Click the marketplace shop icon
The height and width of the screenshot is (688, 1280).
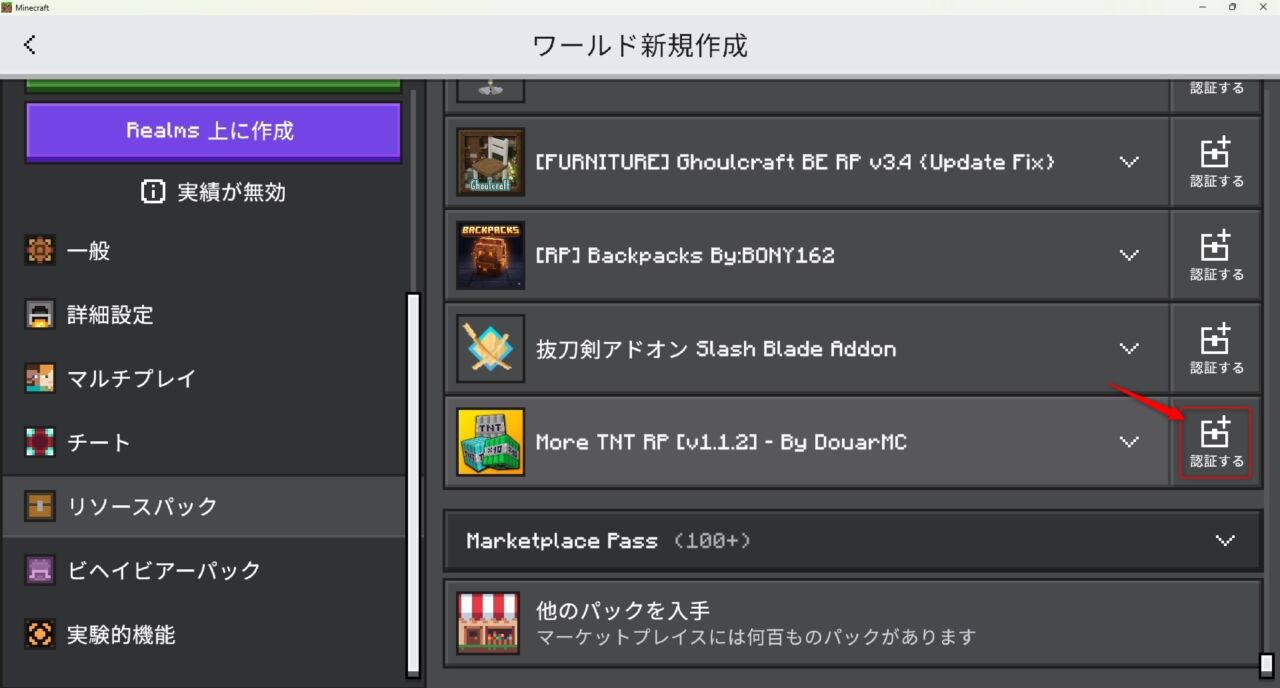[x=488, y=623]
